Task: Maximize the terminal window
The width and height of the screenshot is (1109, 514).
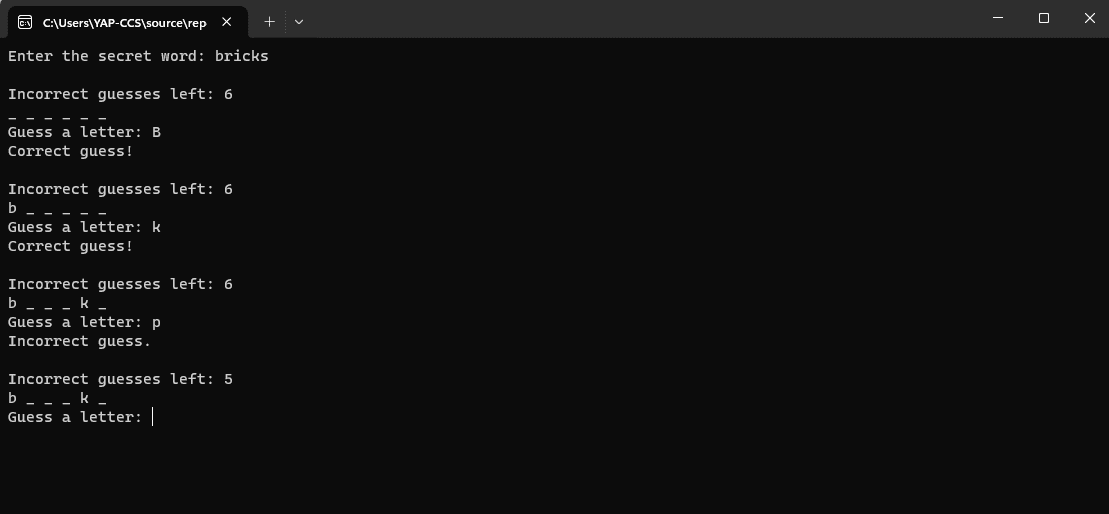Action: point(1043,18)
